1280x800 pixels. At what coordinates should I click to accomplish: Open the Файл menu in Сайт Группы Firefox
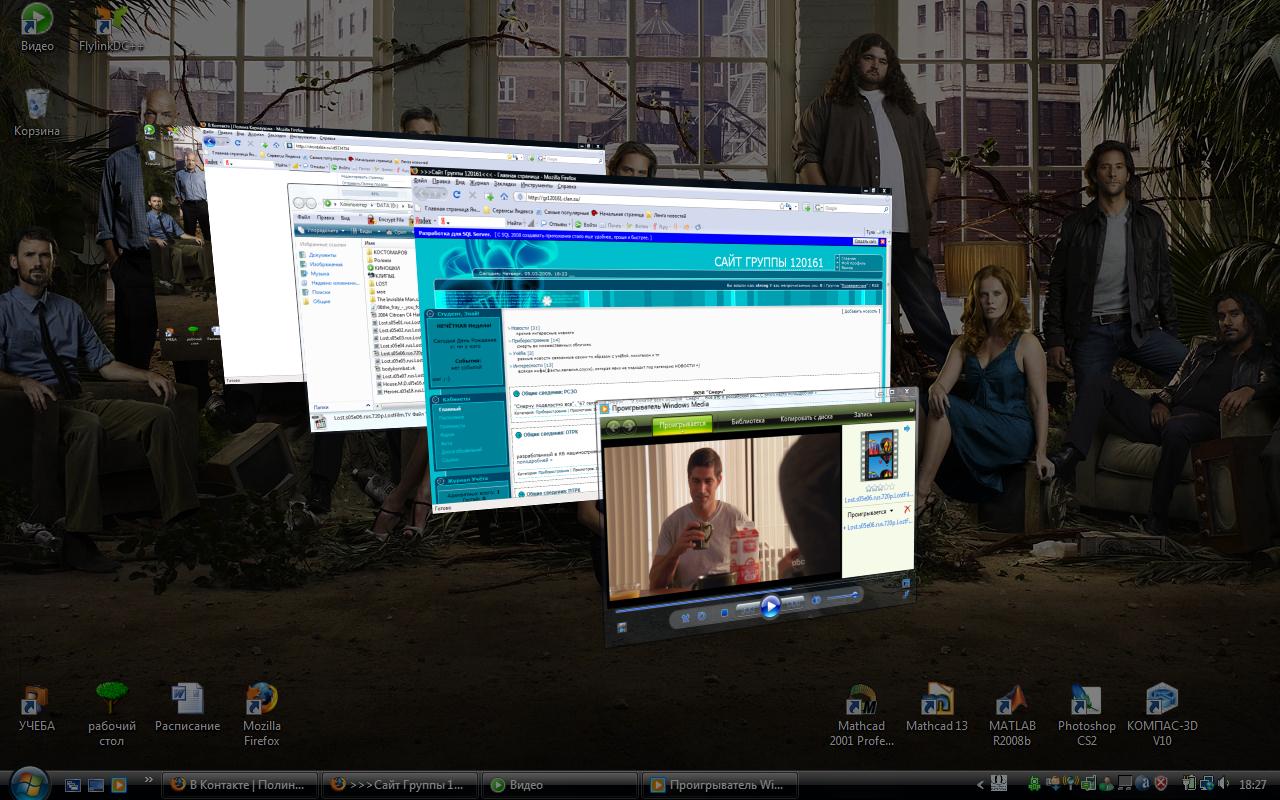point(420,181)
